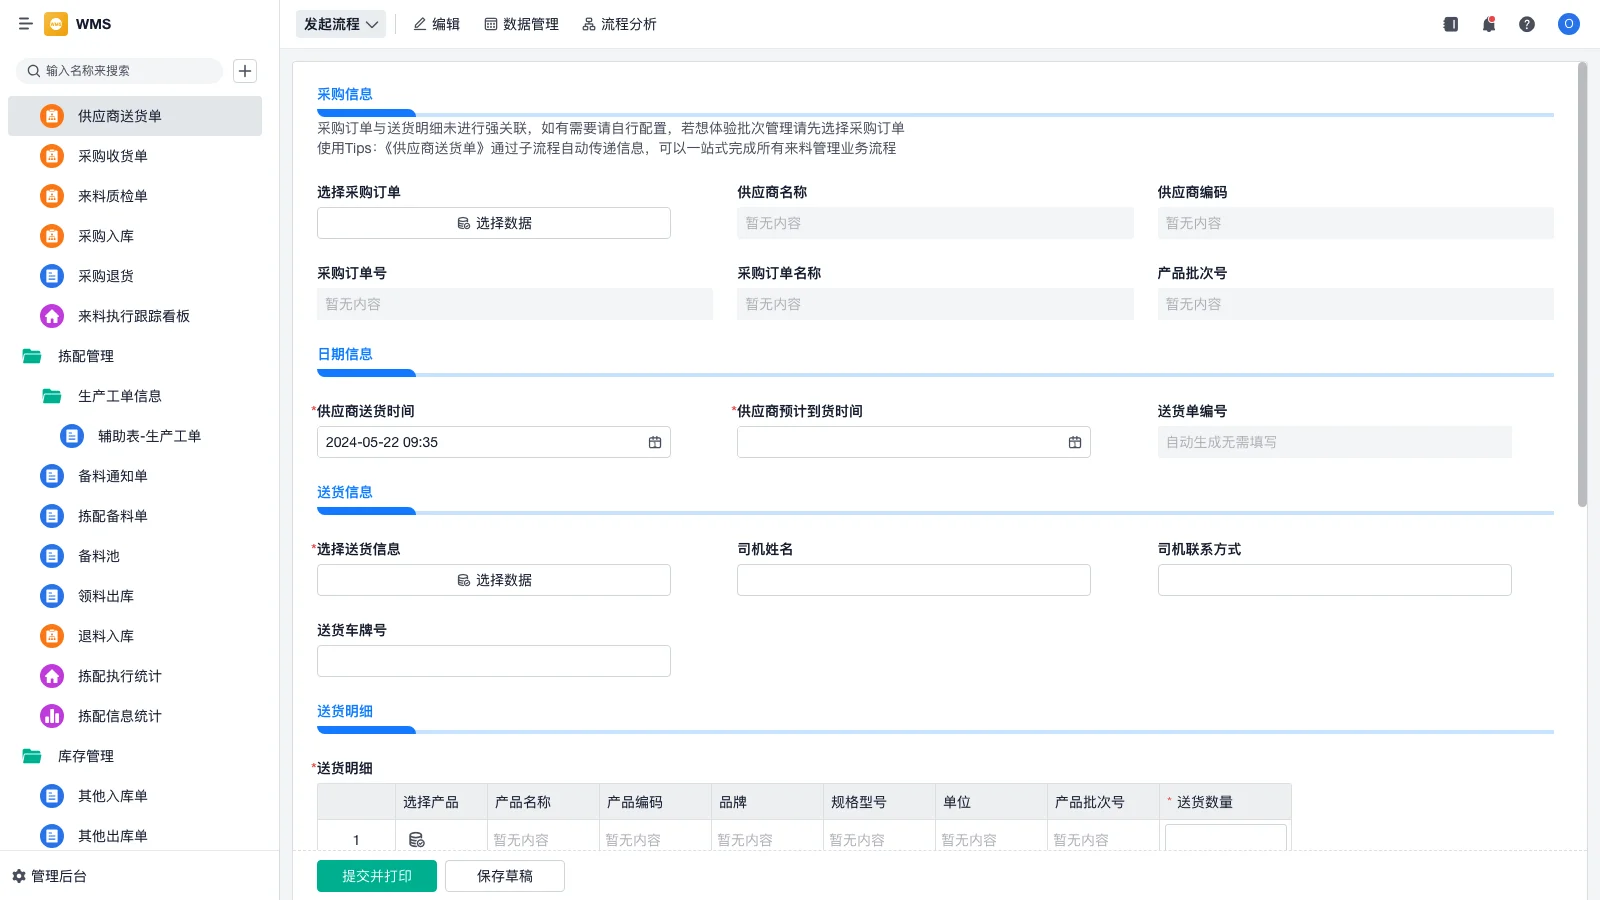Click the 采购信息 section header
Image resolution: width=1600 pixels, height=900 pixels.
(x=345, y=94)
